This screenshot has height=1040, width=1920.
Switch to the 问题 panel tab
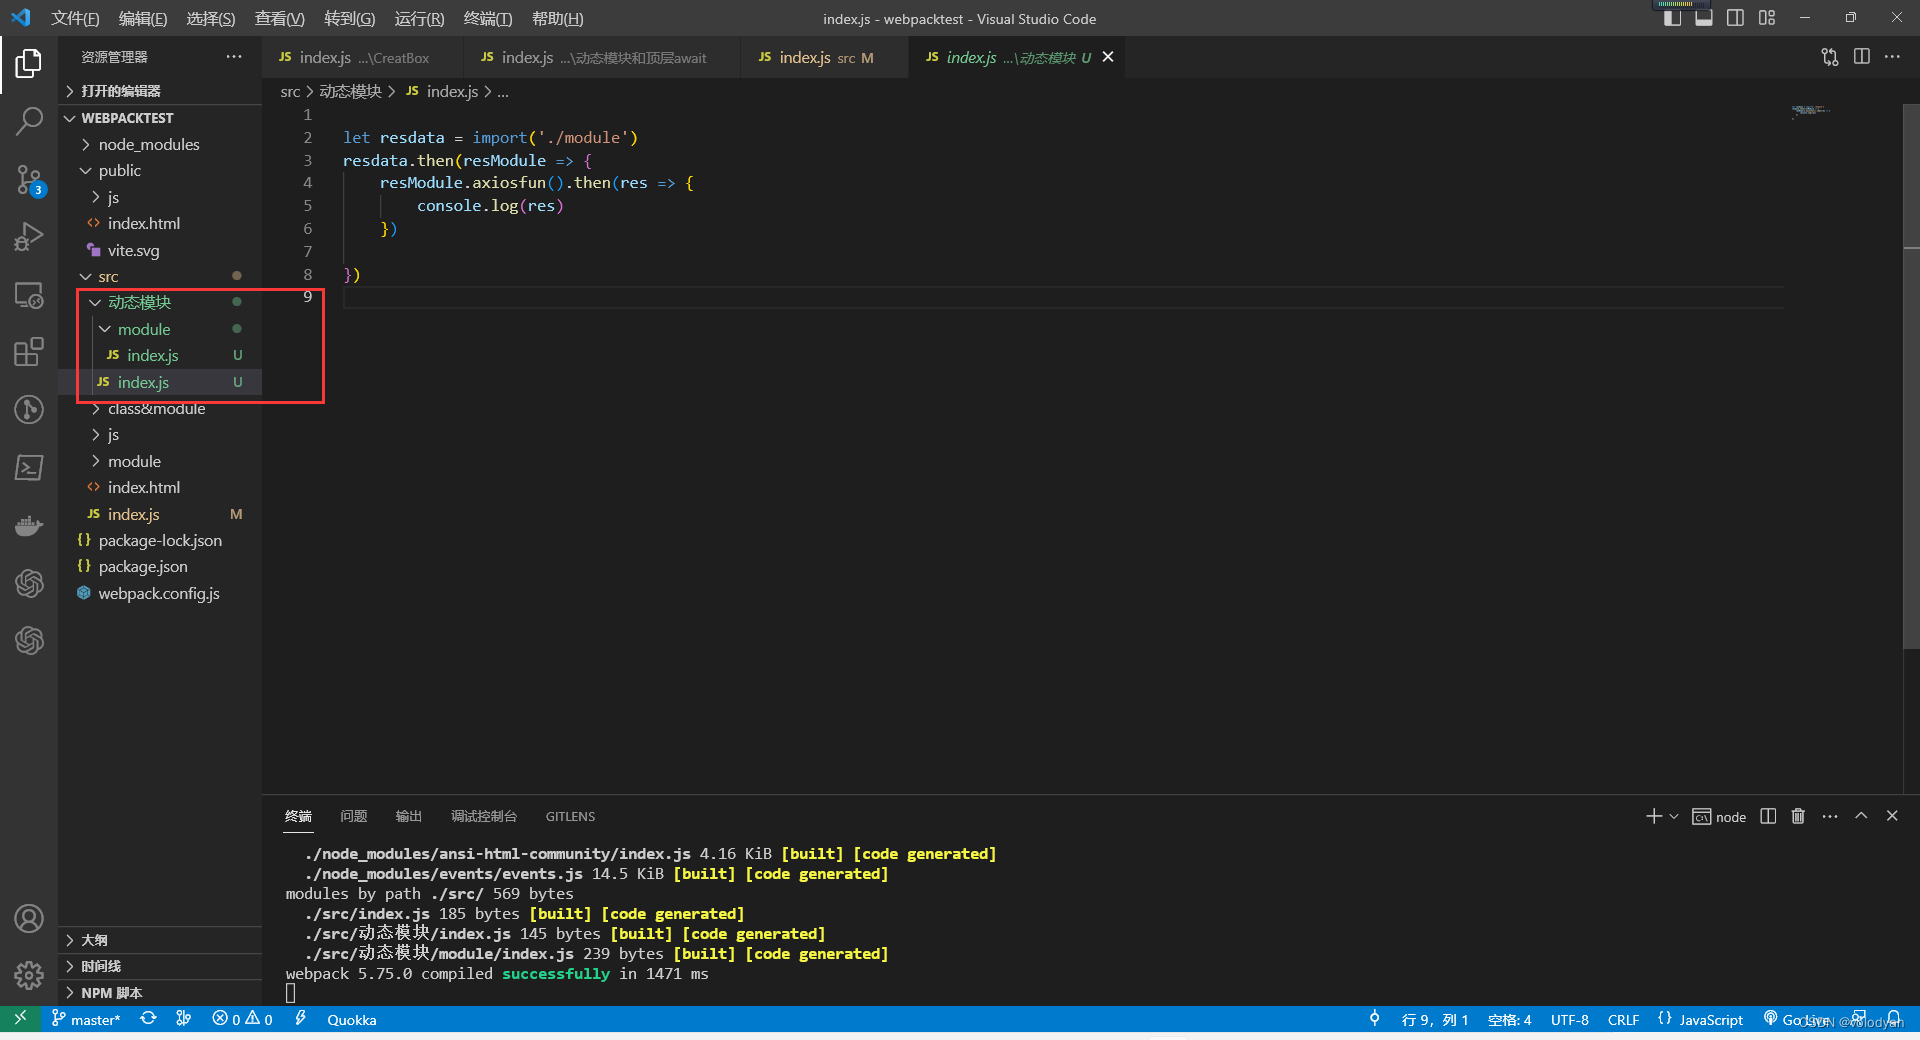click(x=353, y=816)
